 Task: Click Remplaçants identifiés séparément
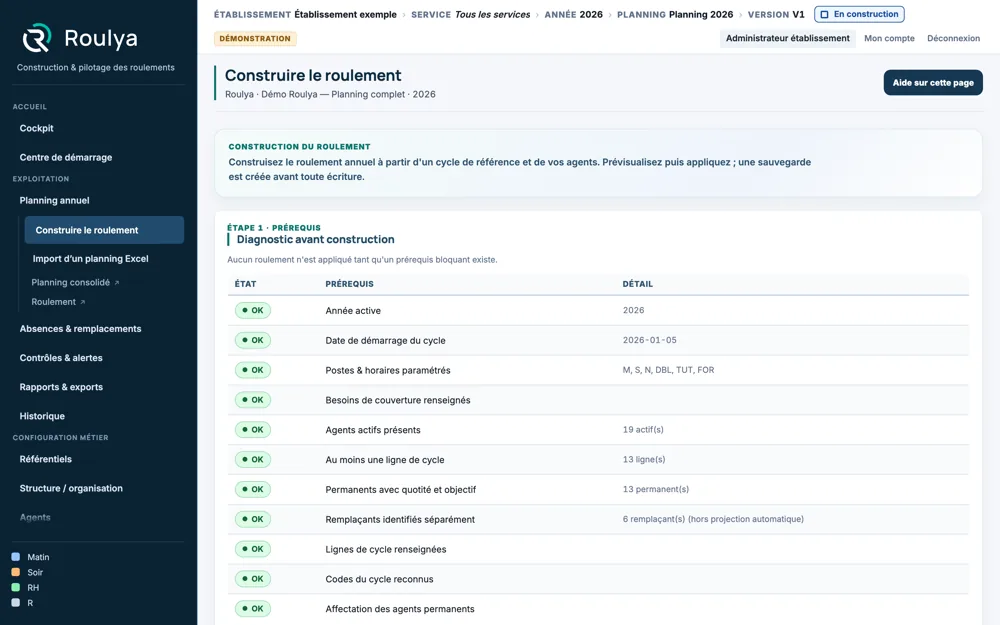coord(400,520)
